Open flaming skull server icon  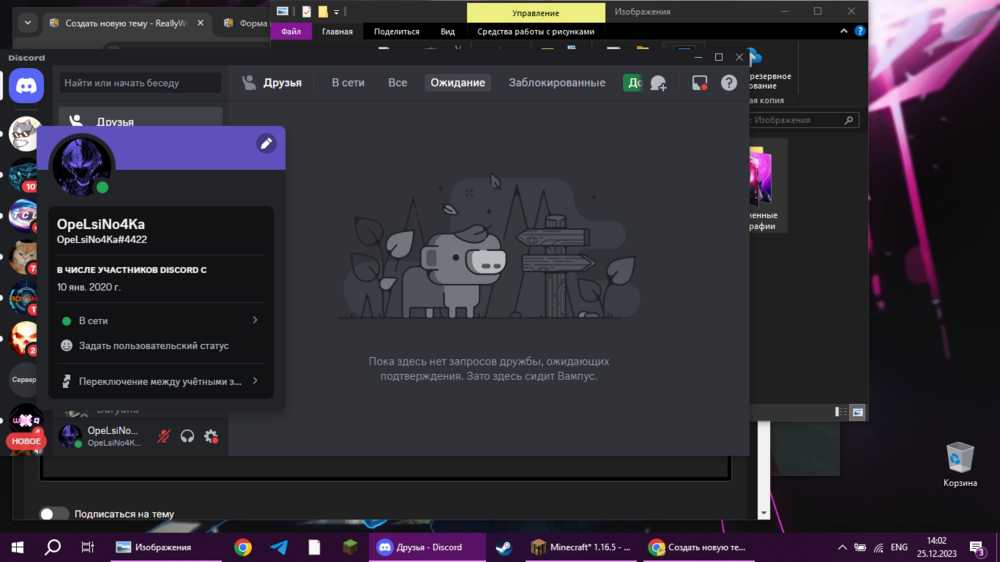click(24, 338)
